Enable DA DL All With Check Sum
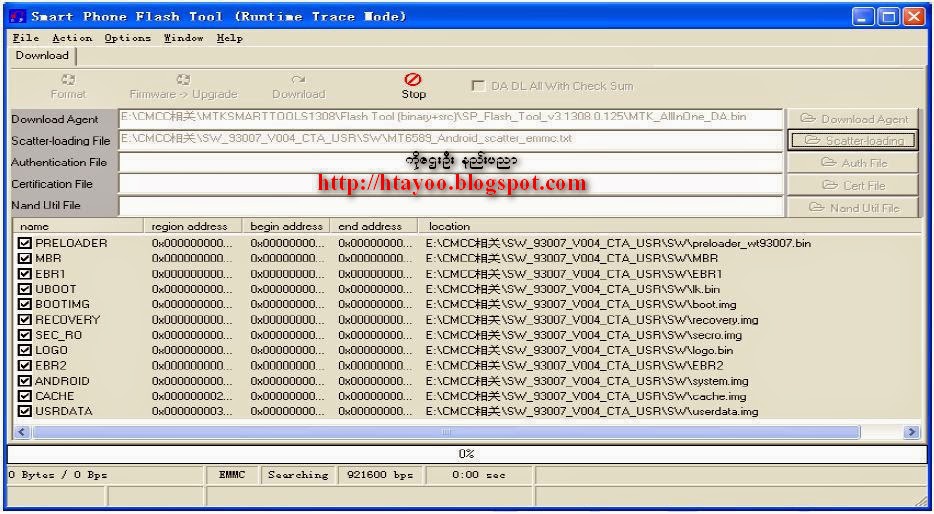This screenshot has width=934, height=514. click(477, 86)
